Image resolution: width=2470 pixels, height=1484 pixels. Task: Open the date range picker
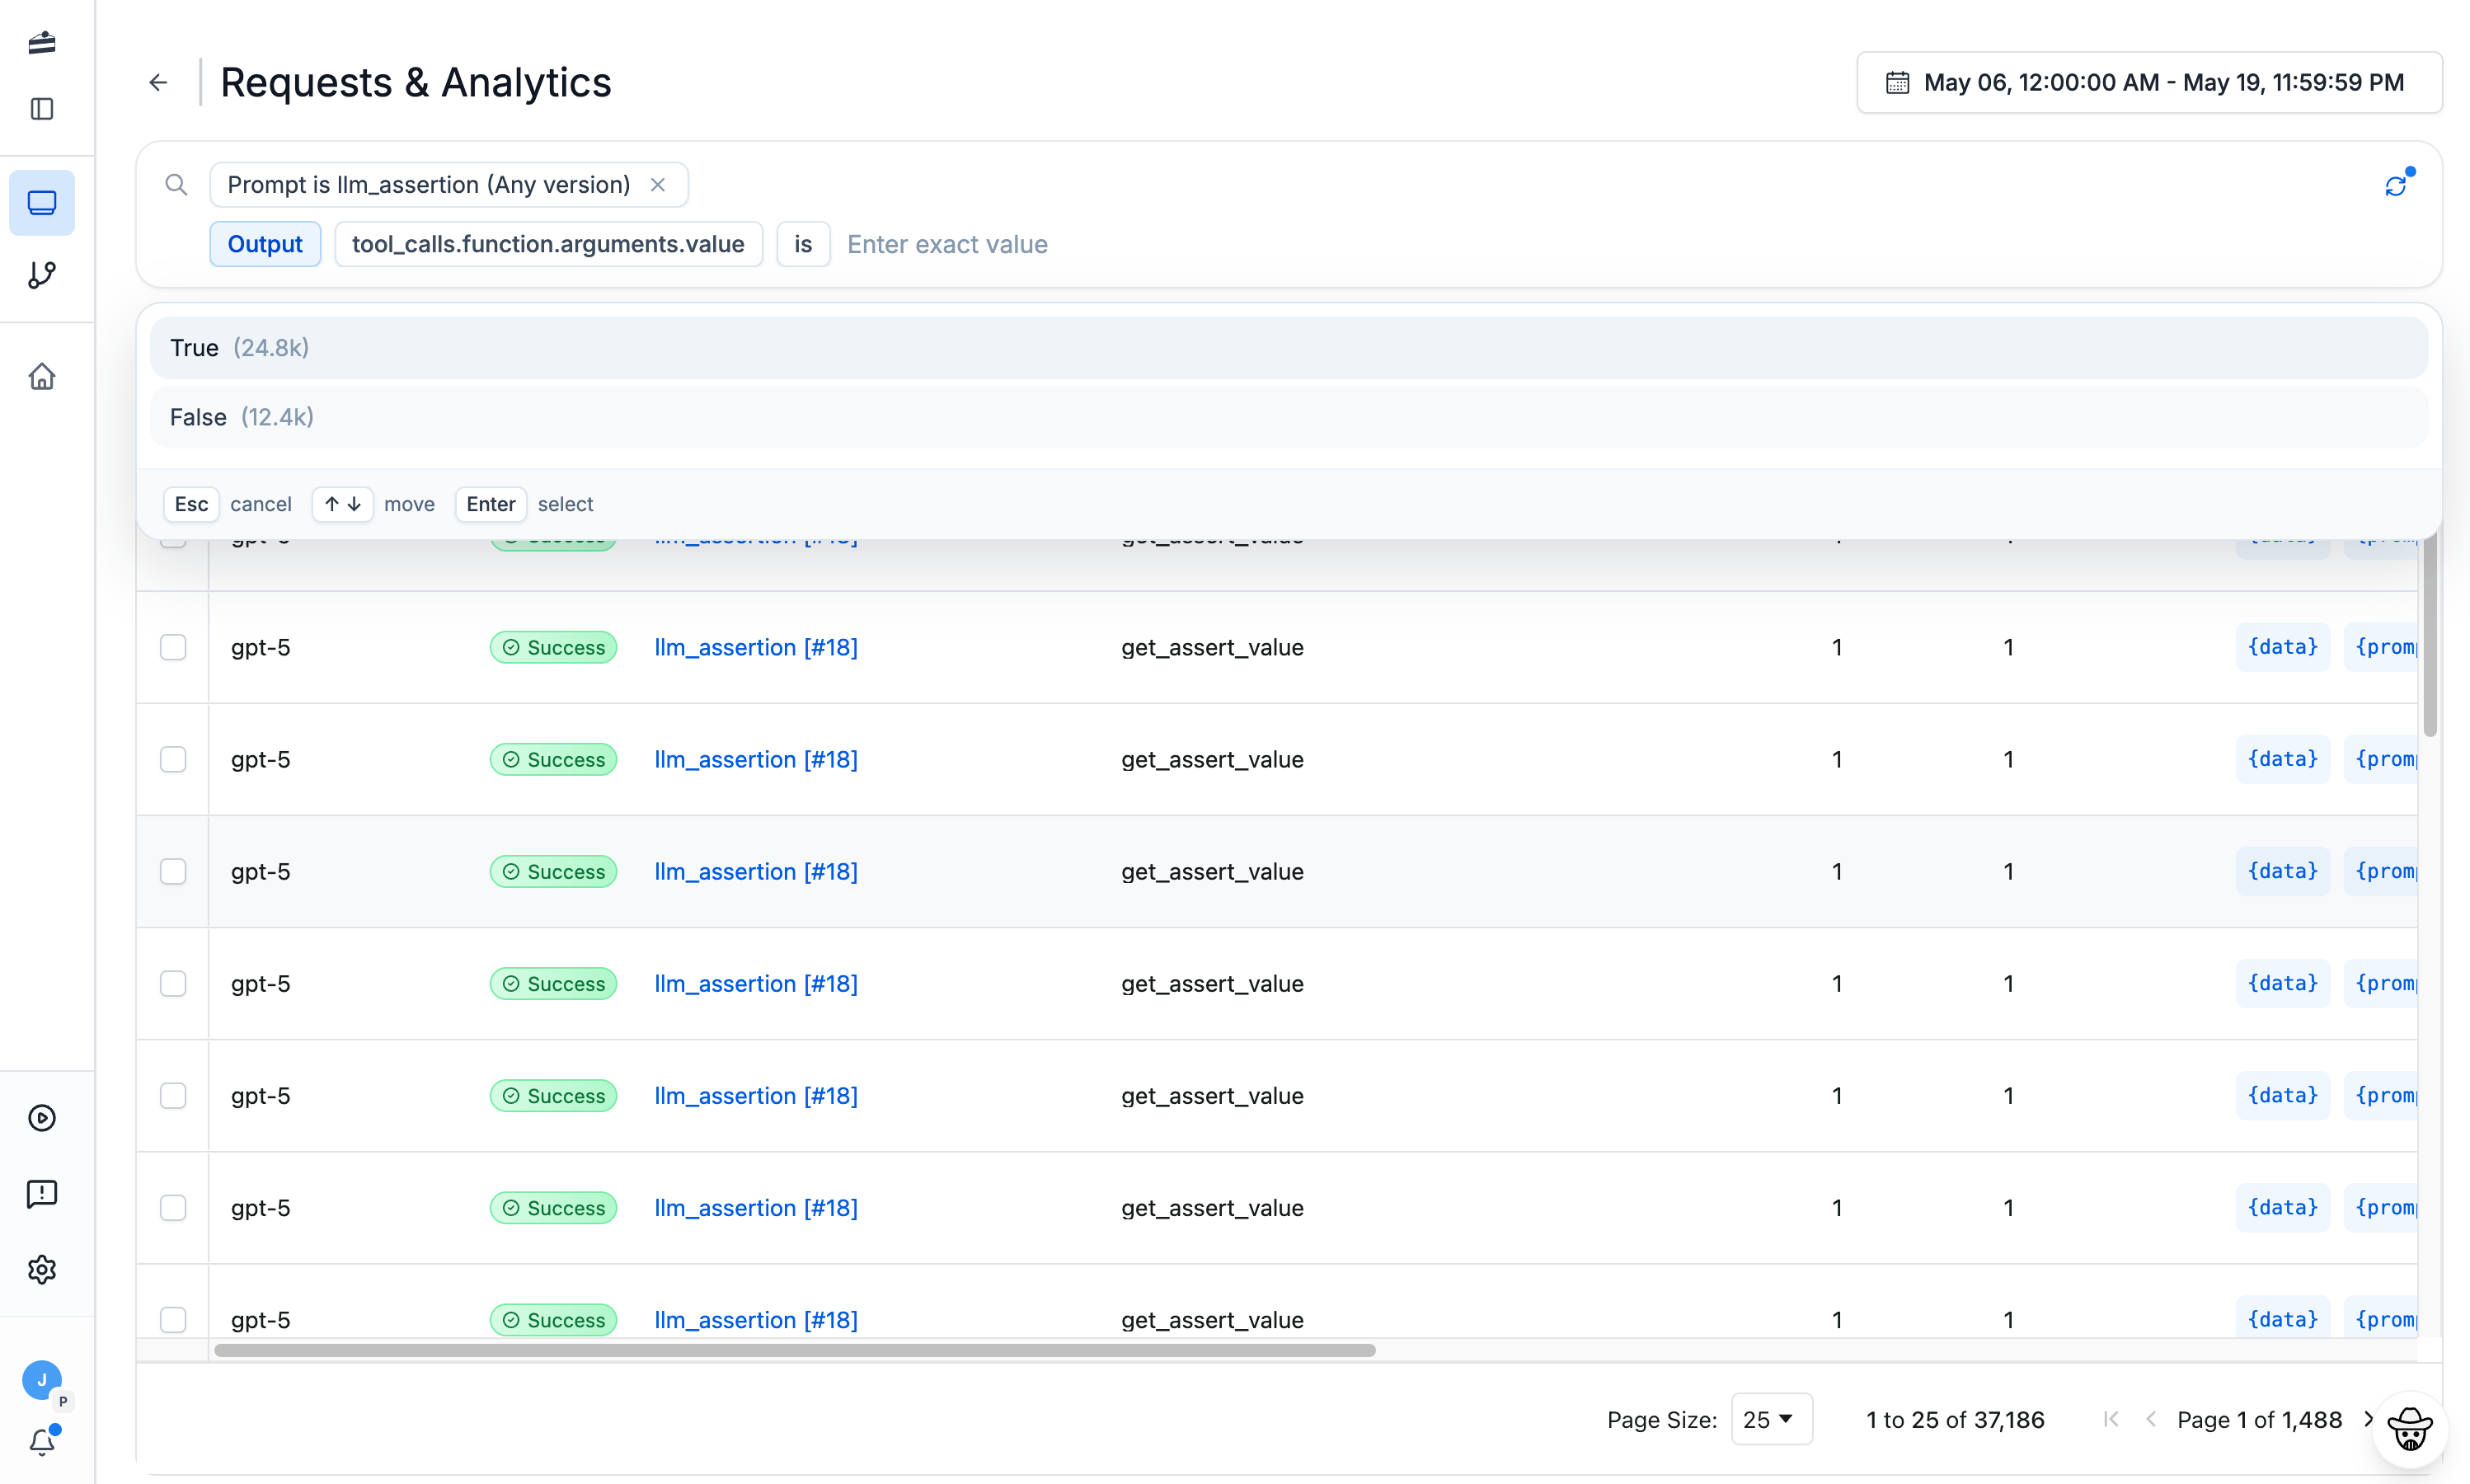pos(2149,82)
